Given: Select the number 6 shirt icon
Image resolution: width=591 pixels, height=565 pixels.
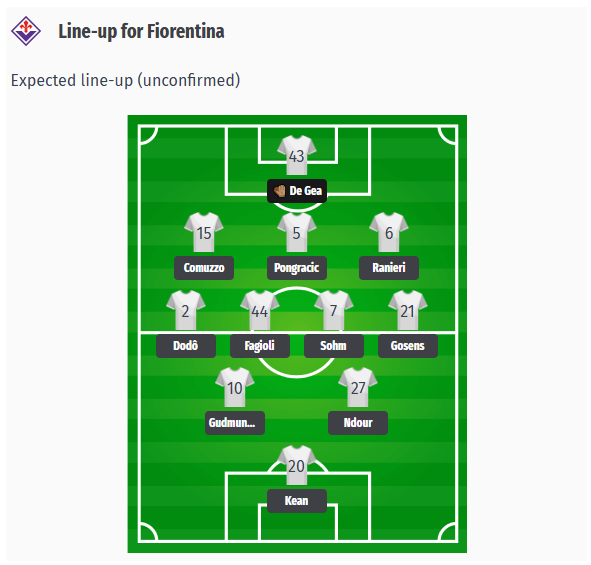Looking at the screenshot, I should (x=389, y=232).
